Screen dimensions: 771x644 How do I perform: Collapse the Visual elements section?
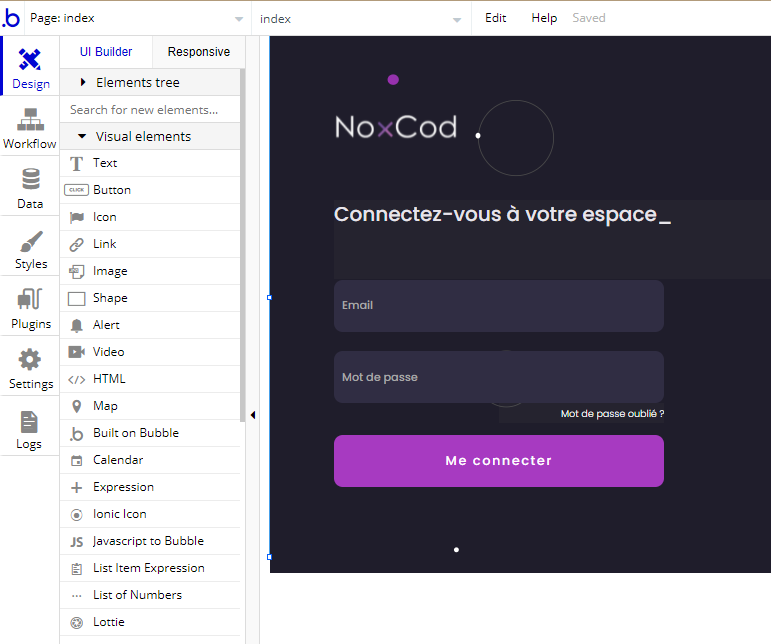[x=142, y=137]
